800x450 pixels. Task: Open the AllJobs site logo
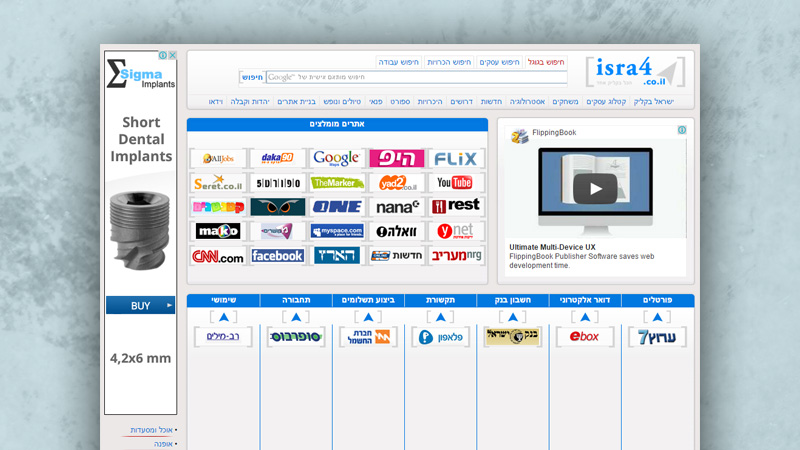pos(218,159)
